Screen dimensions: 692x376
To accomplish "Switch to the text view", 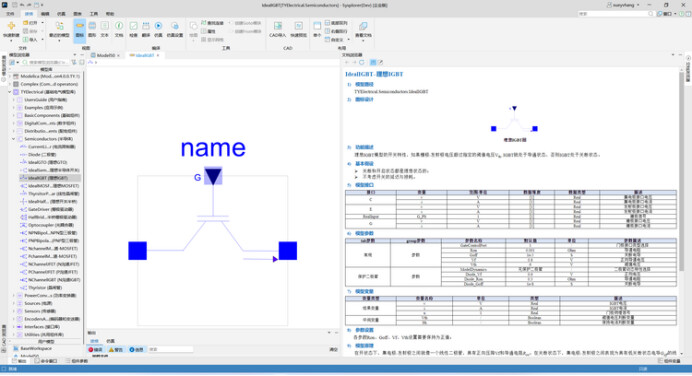I will coord(105,29).
